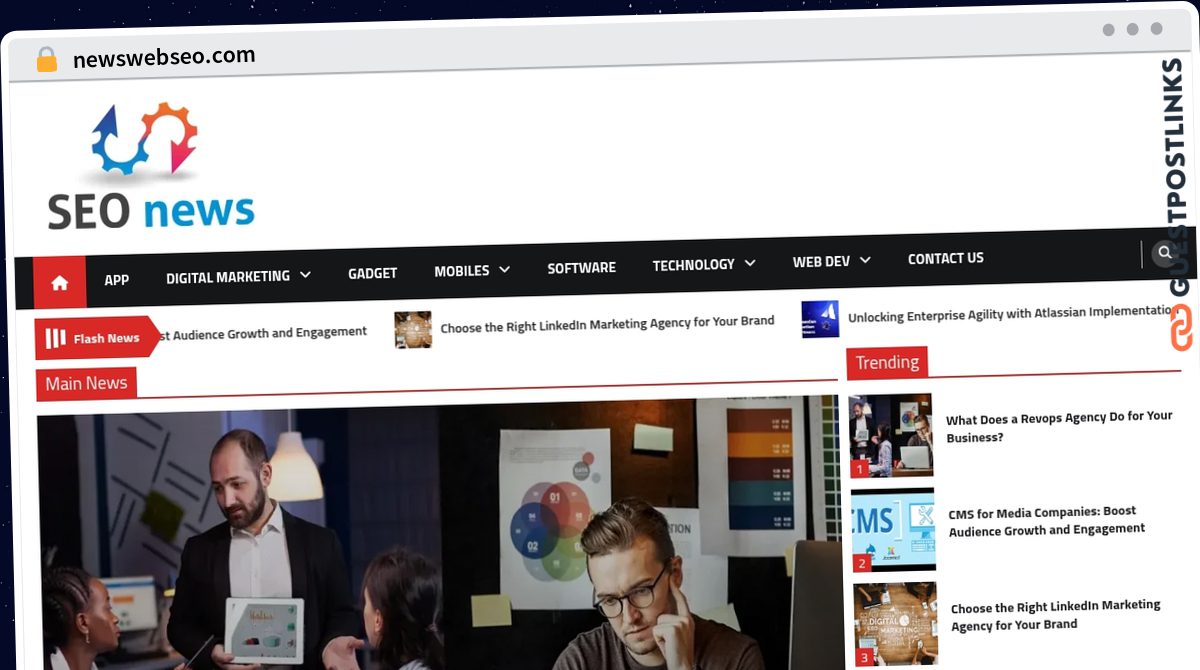Expand the Digital Marketing submenu arrow

point(305,274)
